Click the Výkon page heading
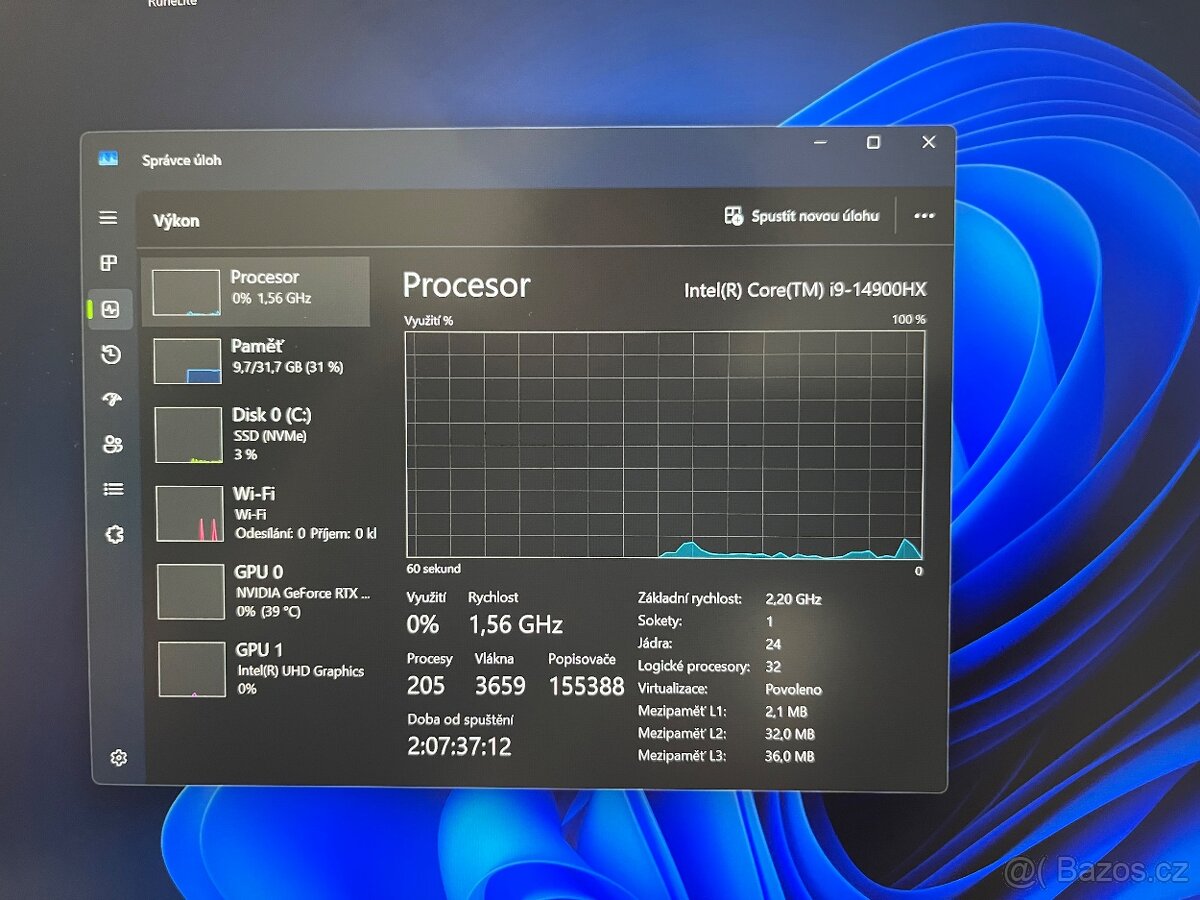 (177, 221)
